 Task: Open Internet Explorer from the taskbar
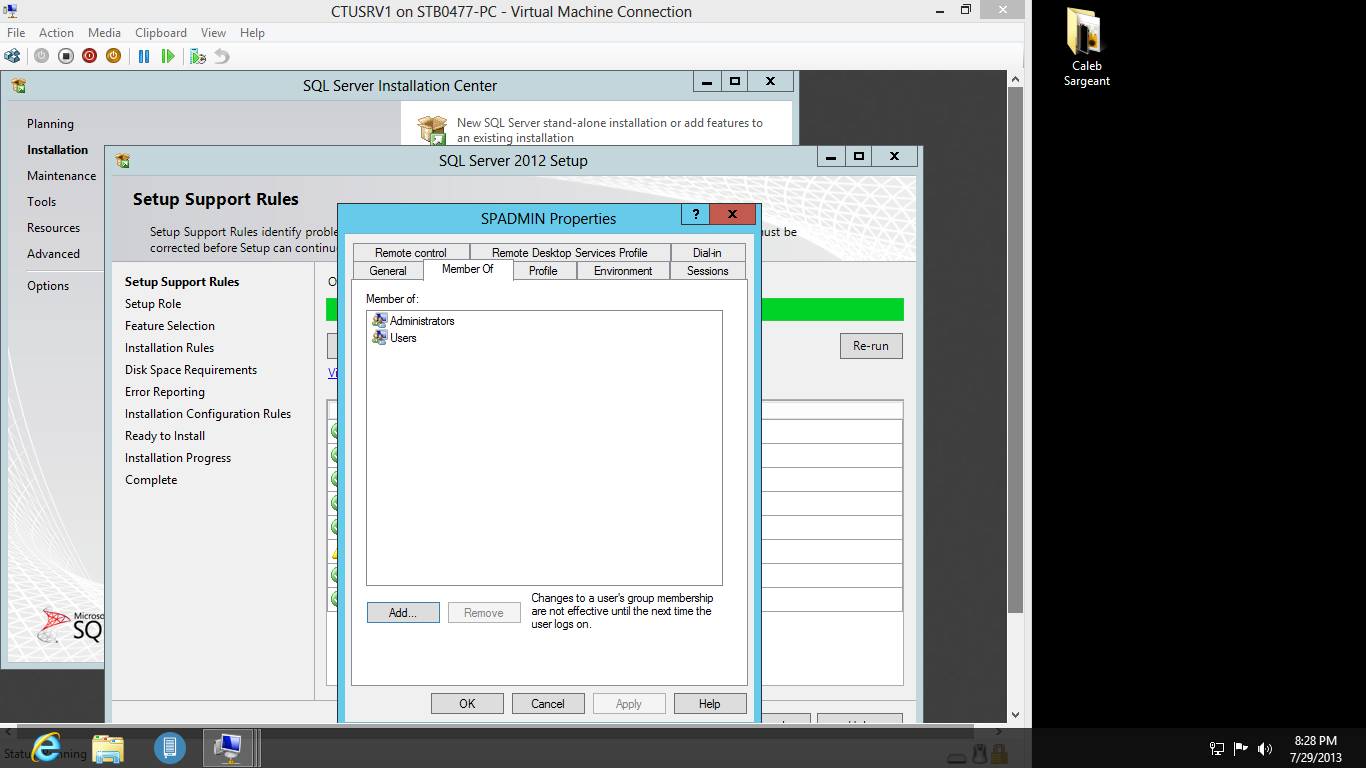(46, 747)
